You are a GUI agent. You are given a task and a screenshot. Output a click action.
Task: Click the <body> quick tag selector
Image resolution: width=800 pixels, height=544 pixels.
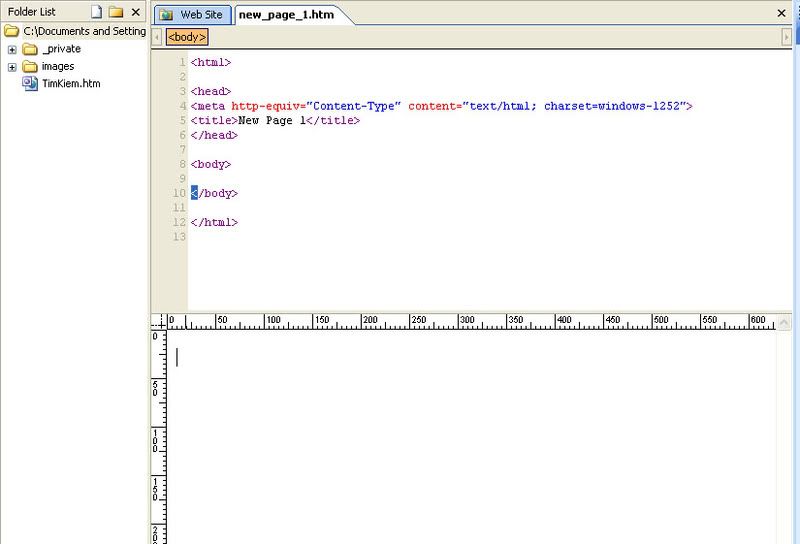pyautogui.click(x=187, y=37)
